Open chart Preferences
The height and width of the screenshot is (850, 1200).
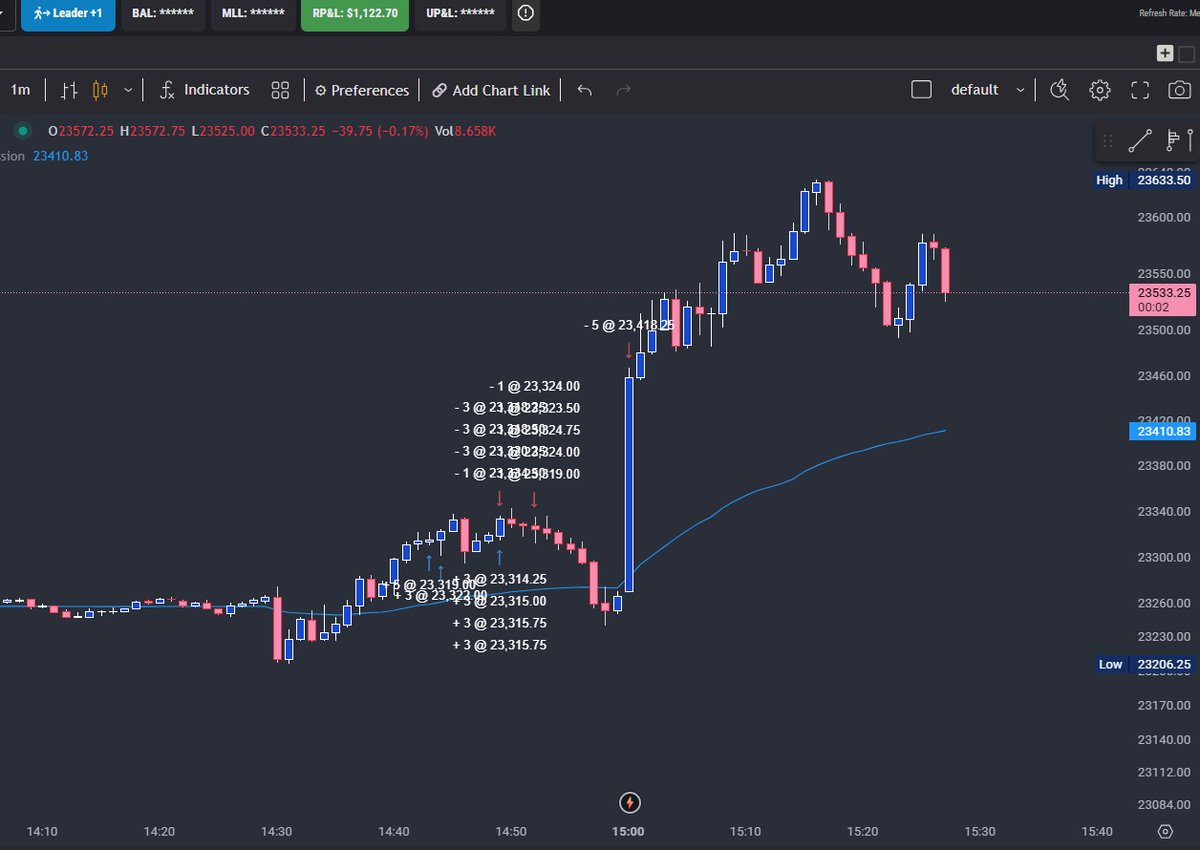[x=362, y=90]
